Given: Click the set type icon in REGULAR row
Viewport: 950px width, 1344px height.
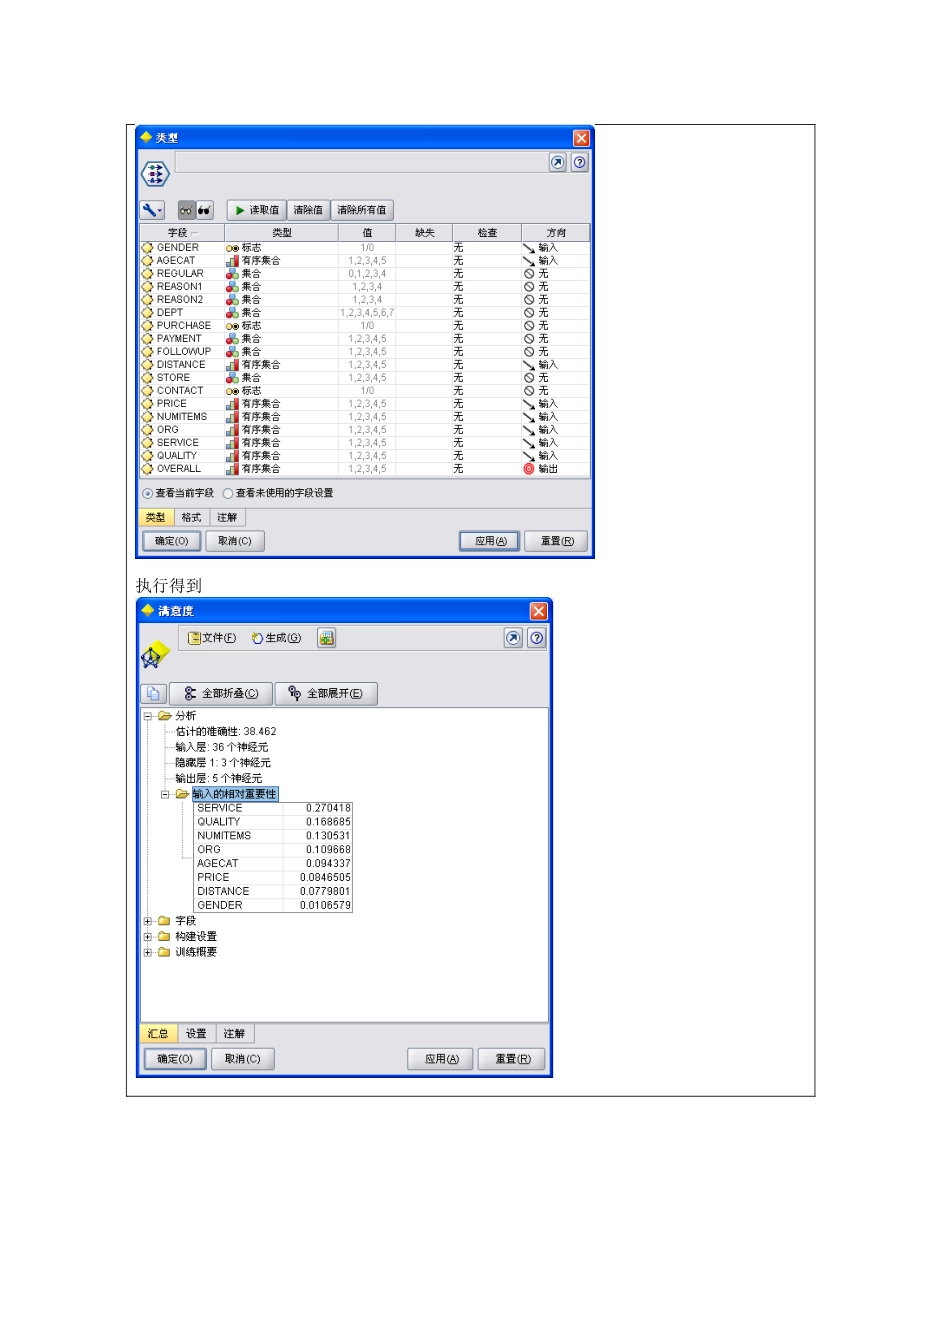Looking at the screenshot, I should [x=232, y=273].
